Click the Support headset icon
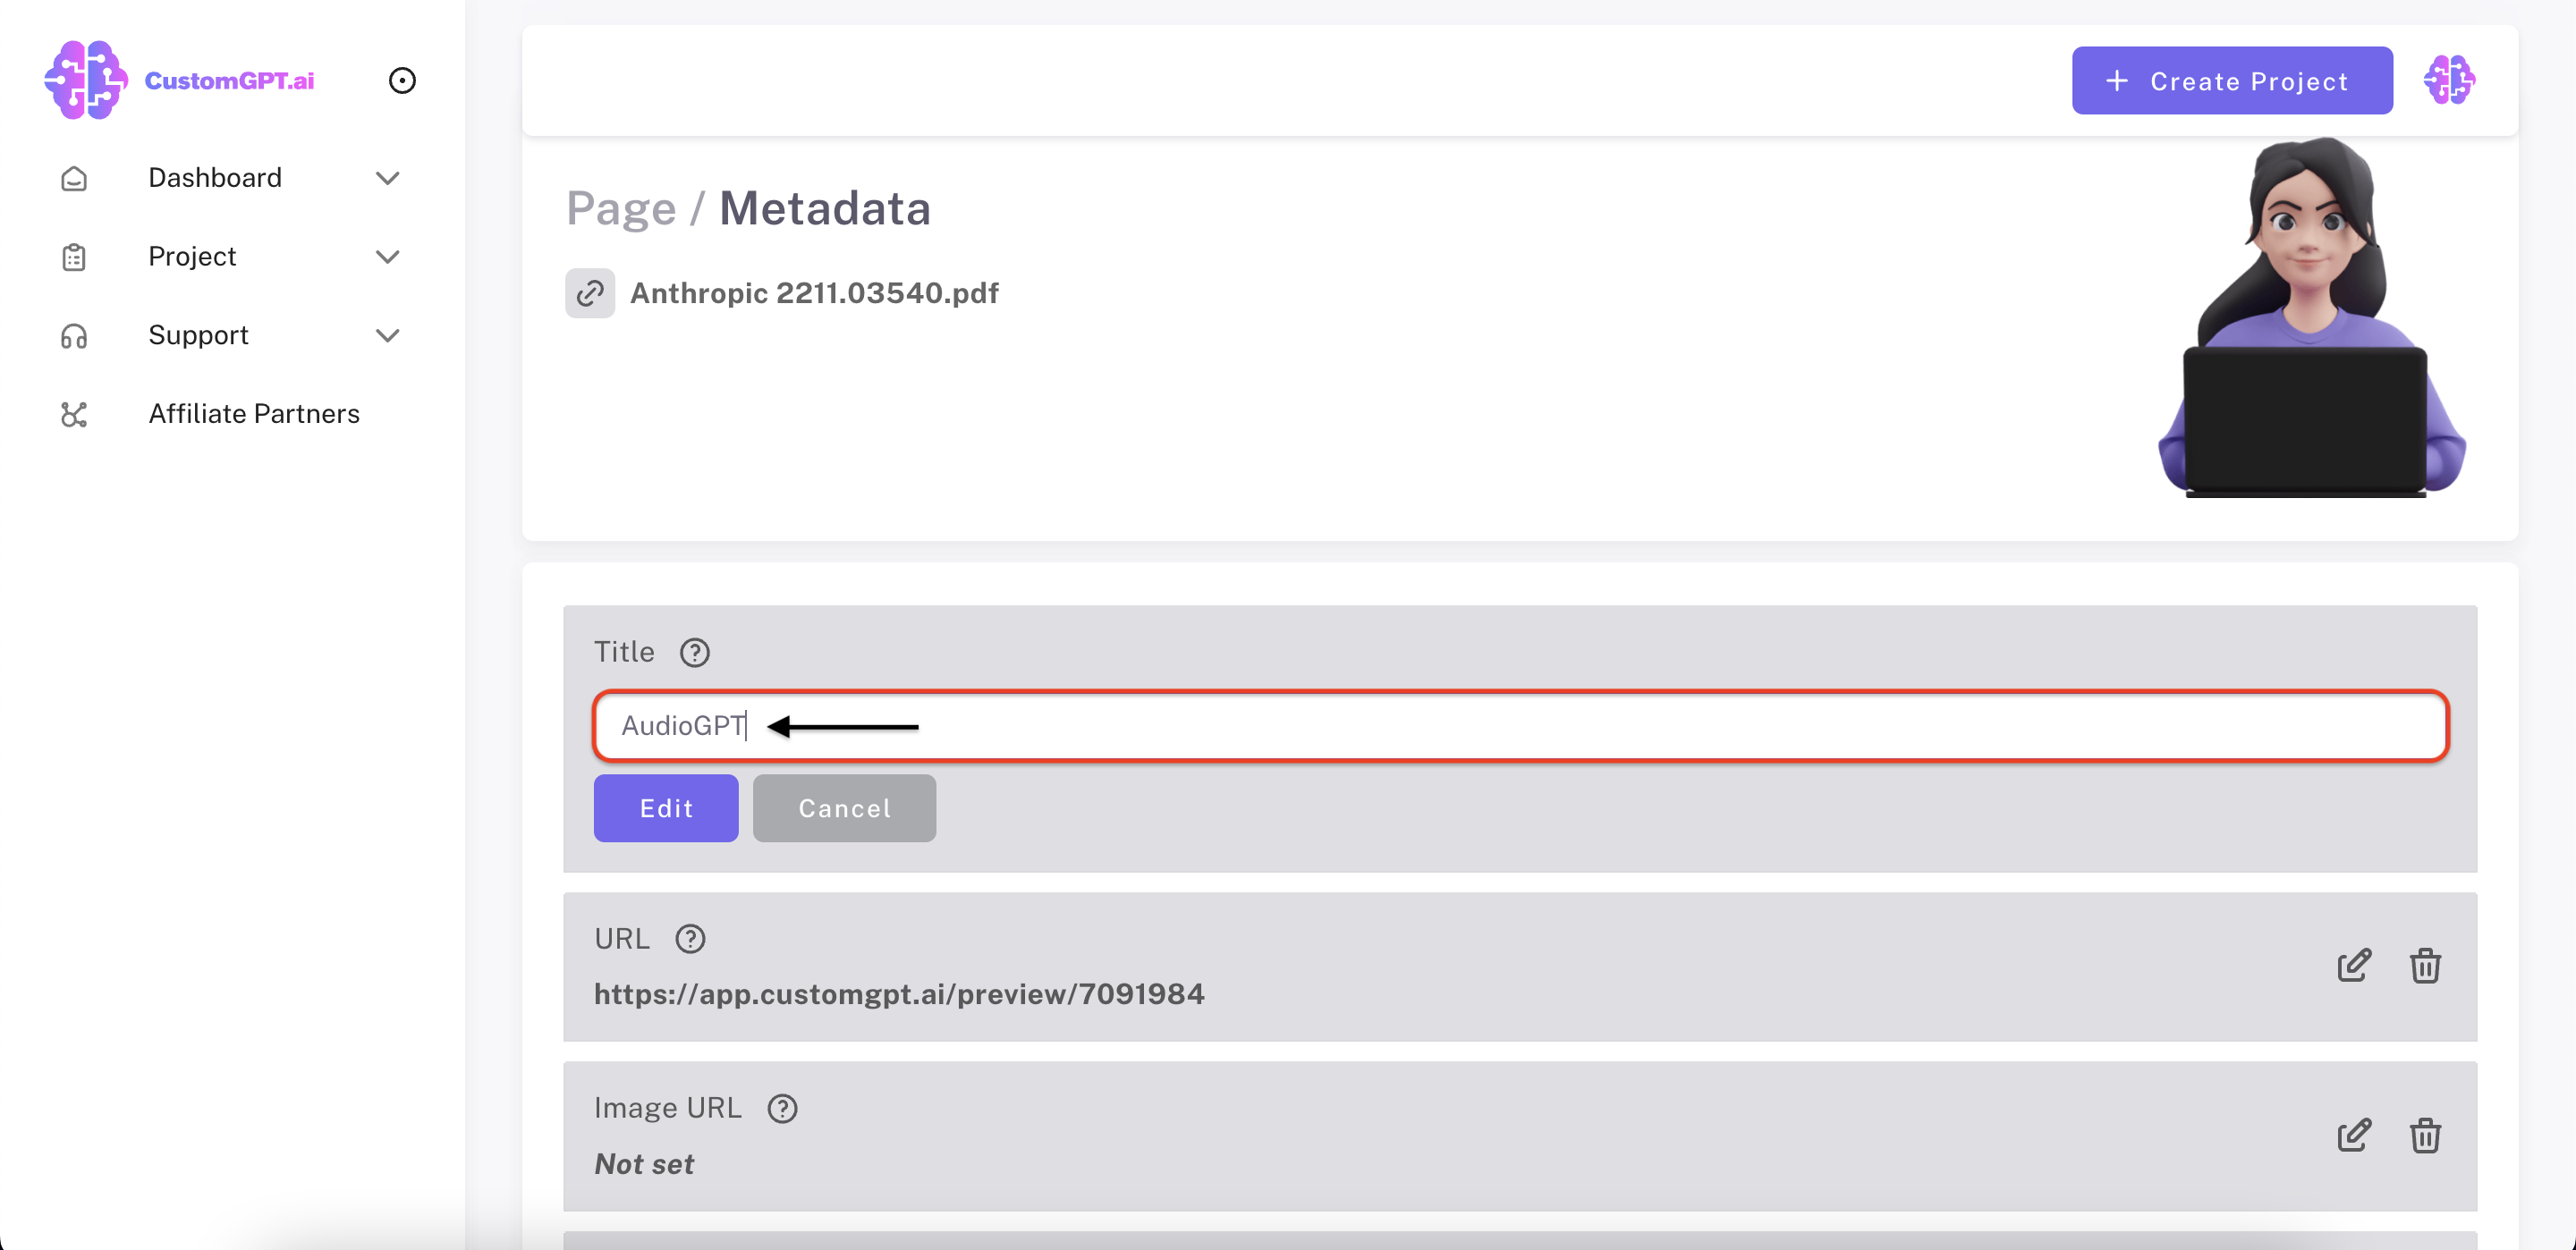The width and height of the screenshot is (2576, 1250). pos(74,336)
